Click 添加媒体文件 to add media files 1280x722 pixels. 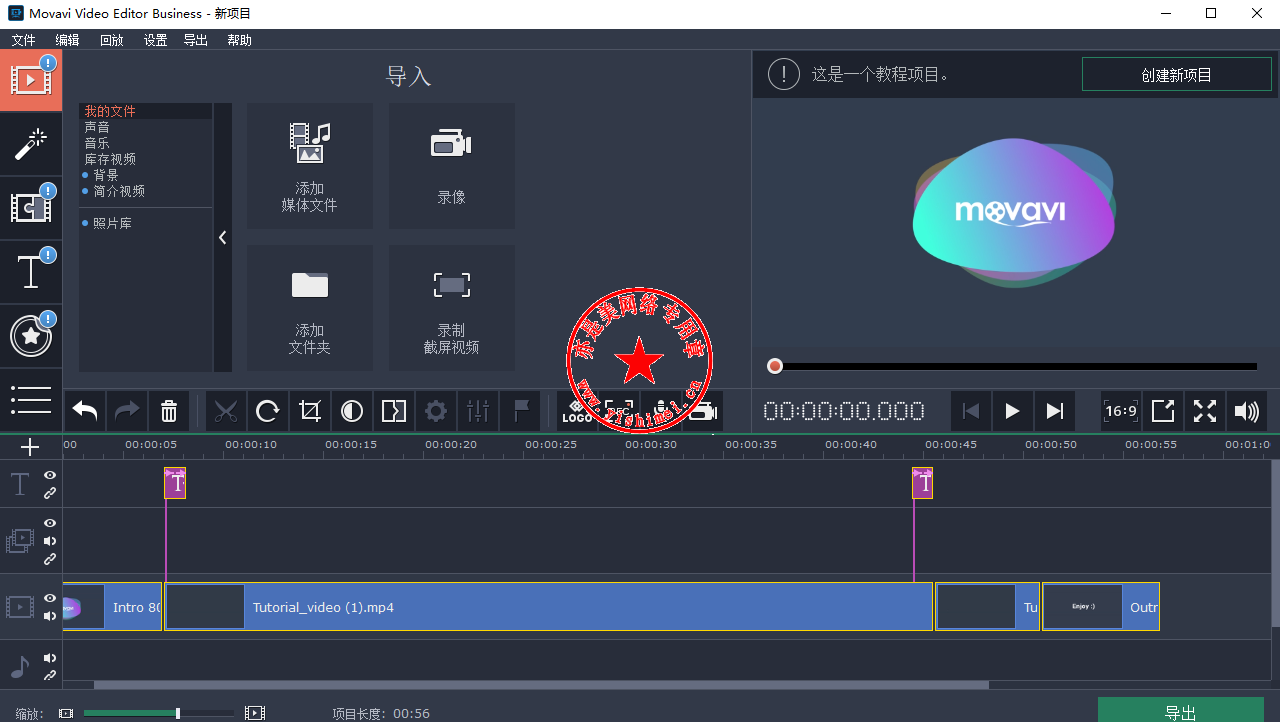310,166
